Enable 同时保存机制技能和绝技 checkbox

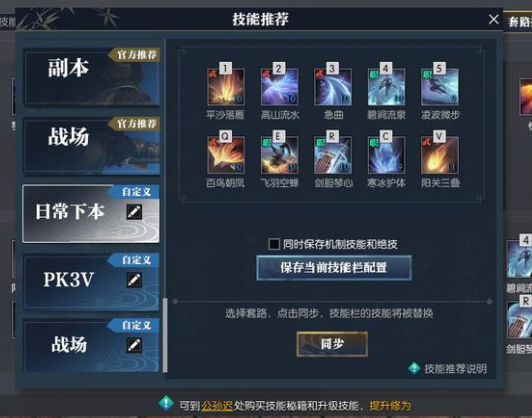click(274, 244)
